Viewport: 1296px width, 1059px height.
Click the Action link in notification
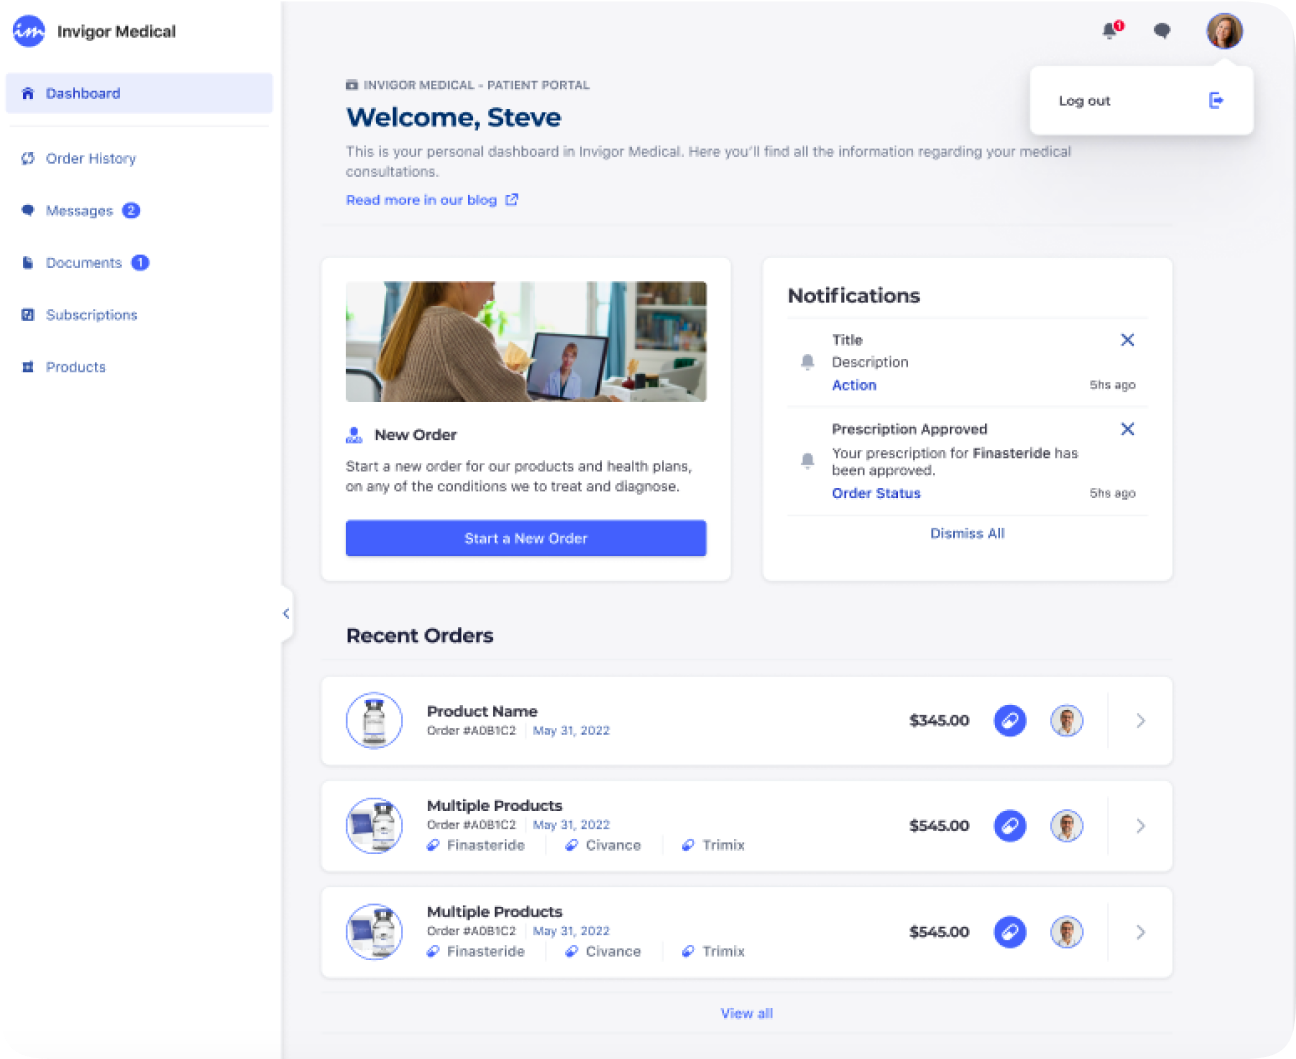click(x=854, y=385)
